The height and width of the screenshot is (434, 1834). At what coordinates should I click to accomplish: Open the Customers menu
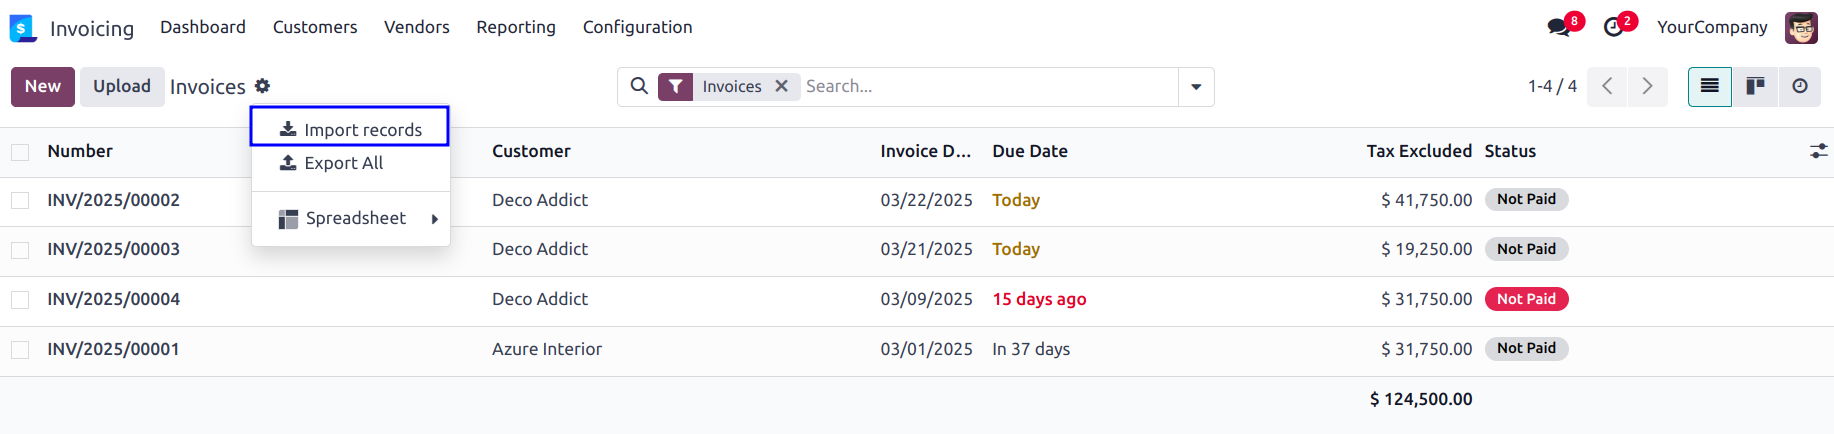click(x=315, y=27)
